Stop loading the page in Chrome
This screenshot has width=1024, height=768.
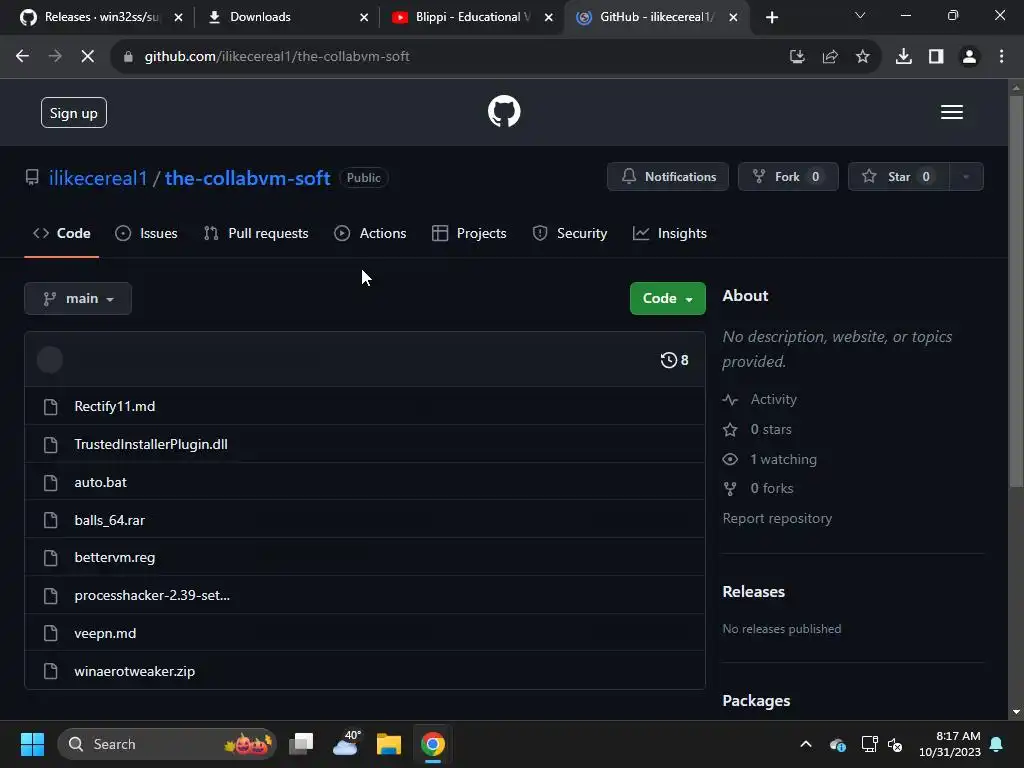[x=88, y=56]
